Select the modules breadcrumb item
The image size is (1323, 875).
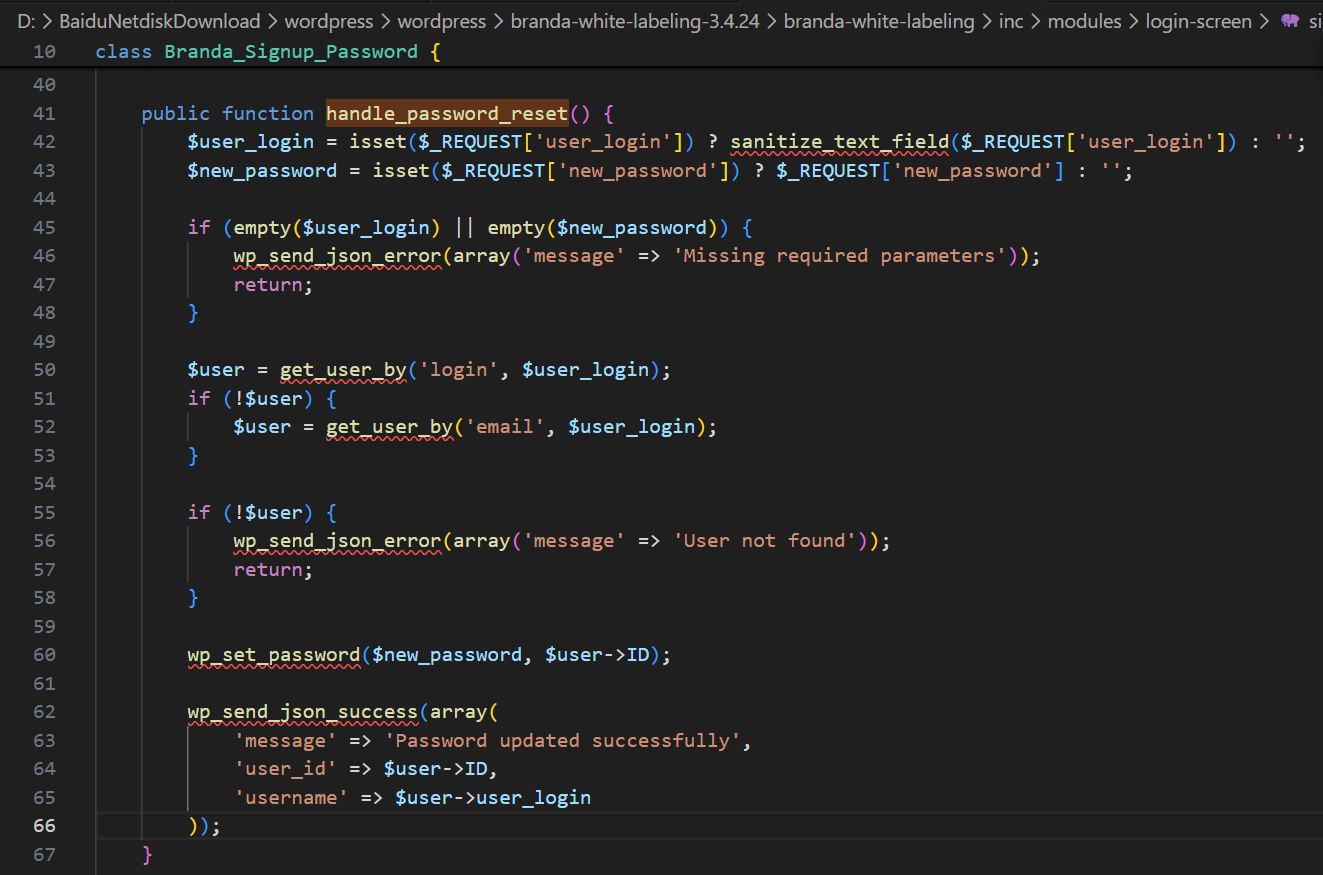(x=1084, y=21)
